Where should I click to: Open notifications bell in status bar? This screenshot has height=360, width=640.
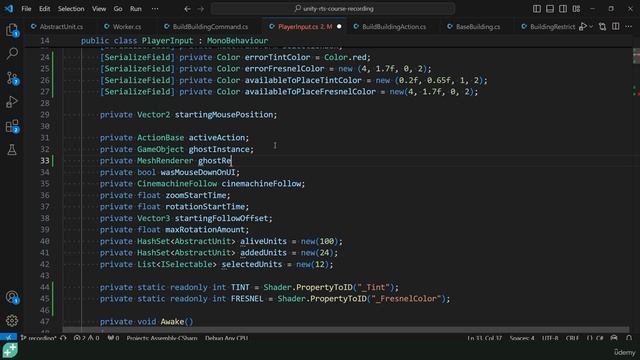[629, 338]
